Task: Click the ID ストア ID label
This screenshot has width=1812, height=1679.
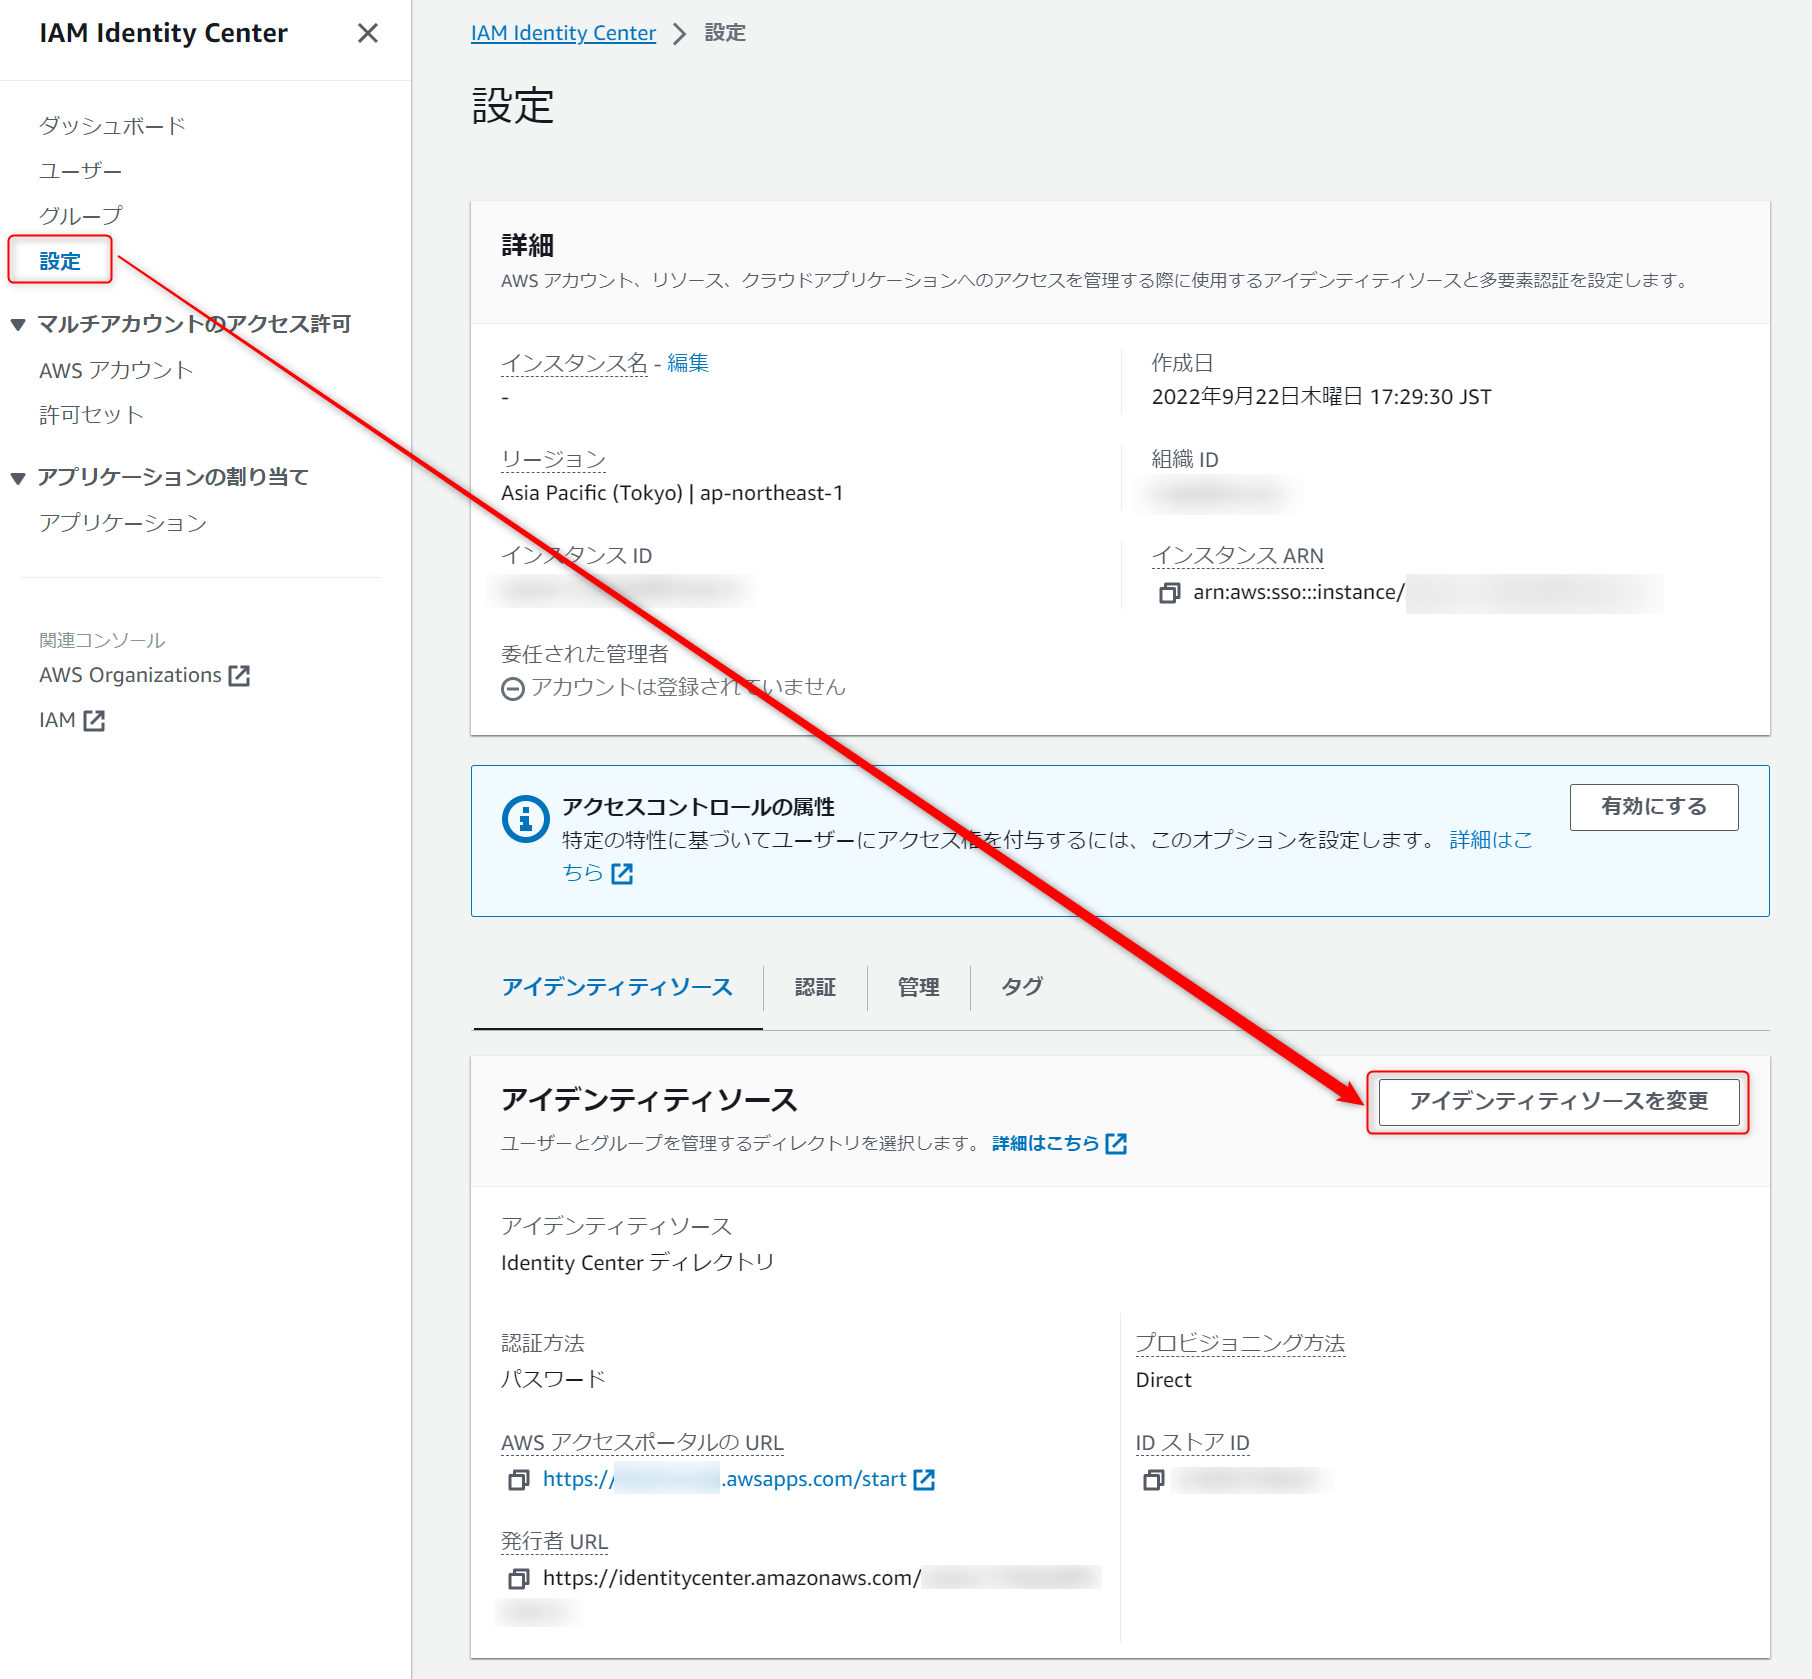Action: point(1192,1443)
